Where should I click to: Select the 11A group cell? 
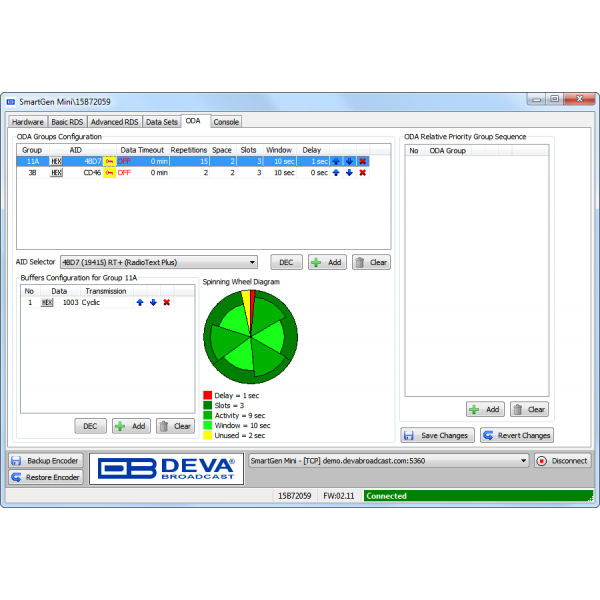tap(33, 161)
